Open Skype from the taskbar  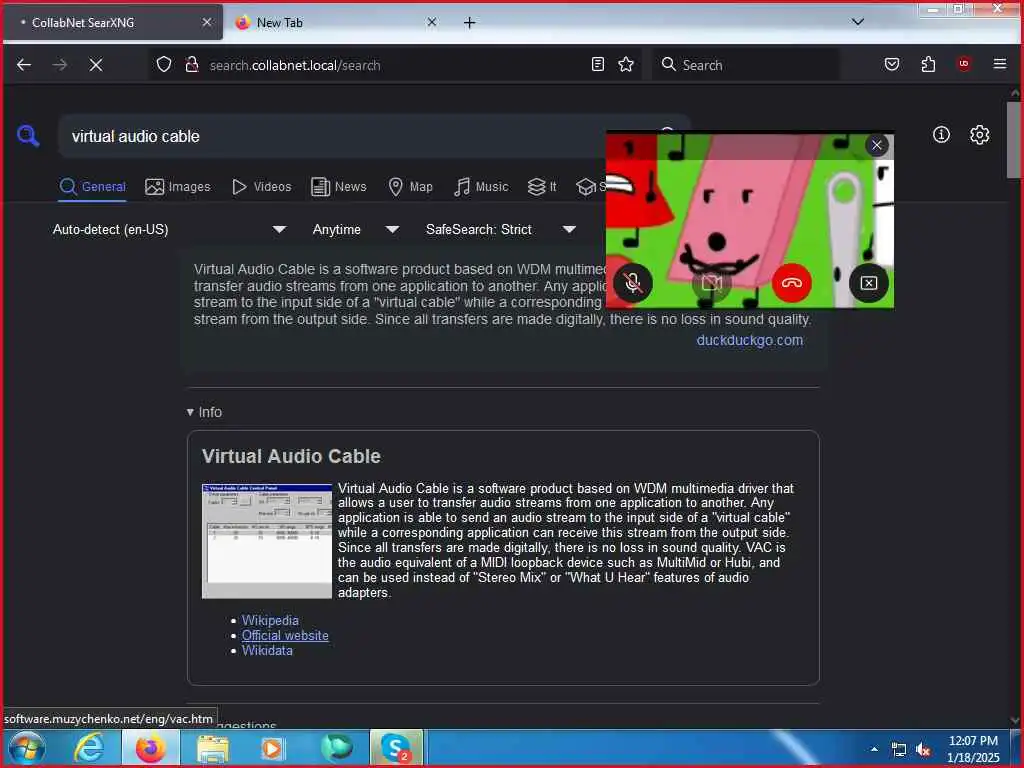(x=396, y=748)
